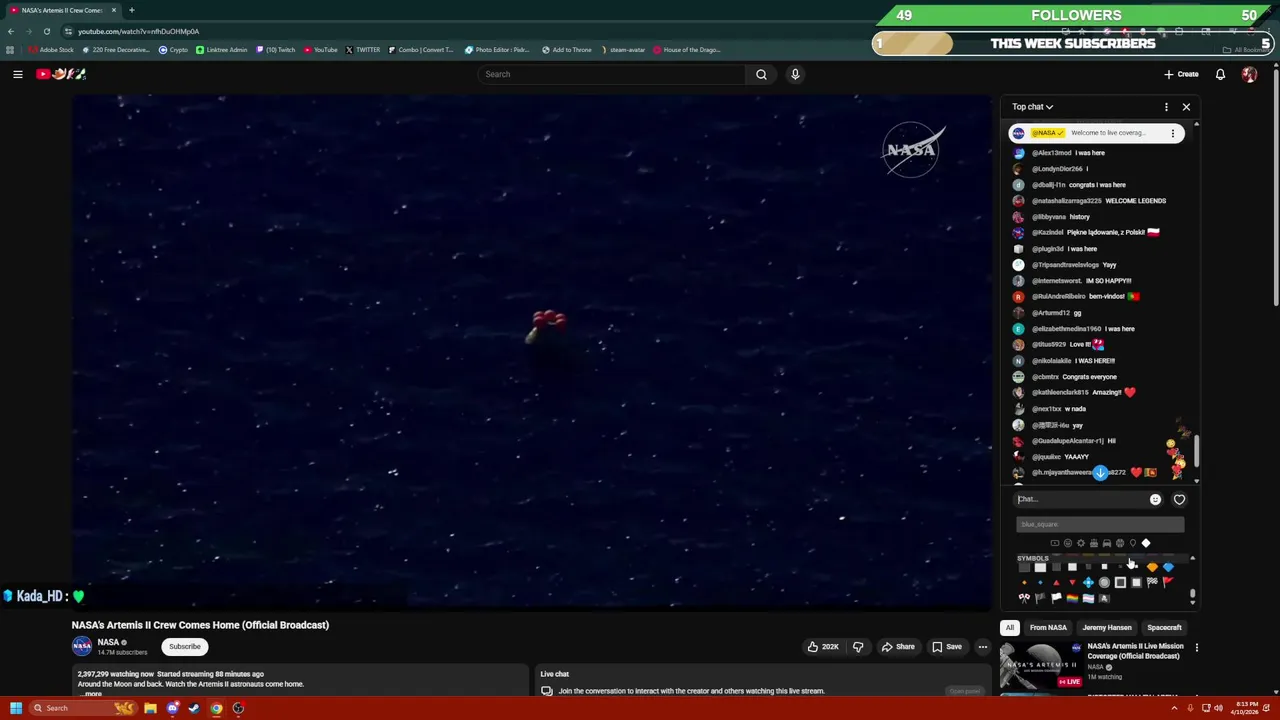The image size is (1280, 720).
Task: Expand the Top chat dropdown
Action: tap(1032, 107)
